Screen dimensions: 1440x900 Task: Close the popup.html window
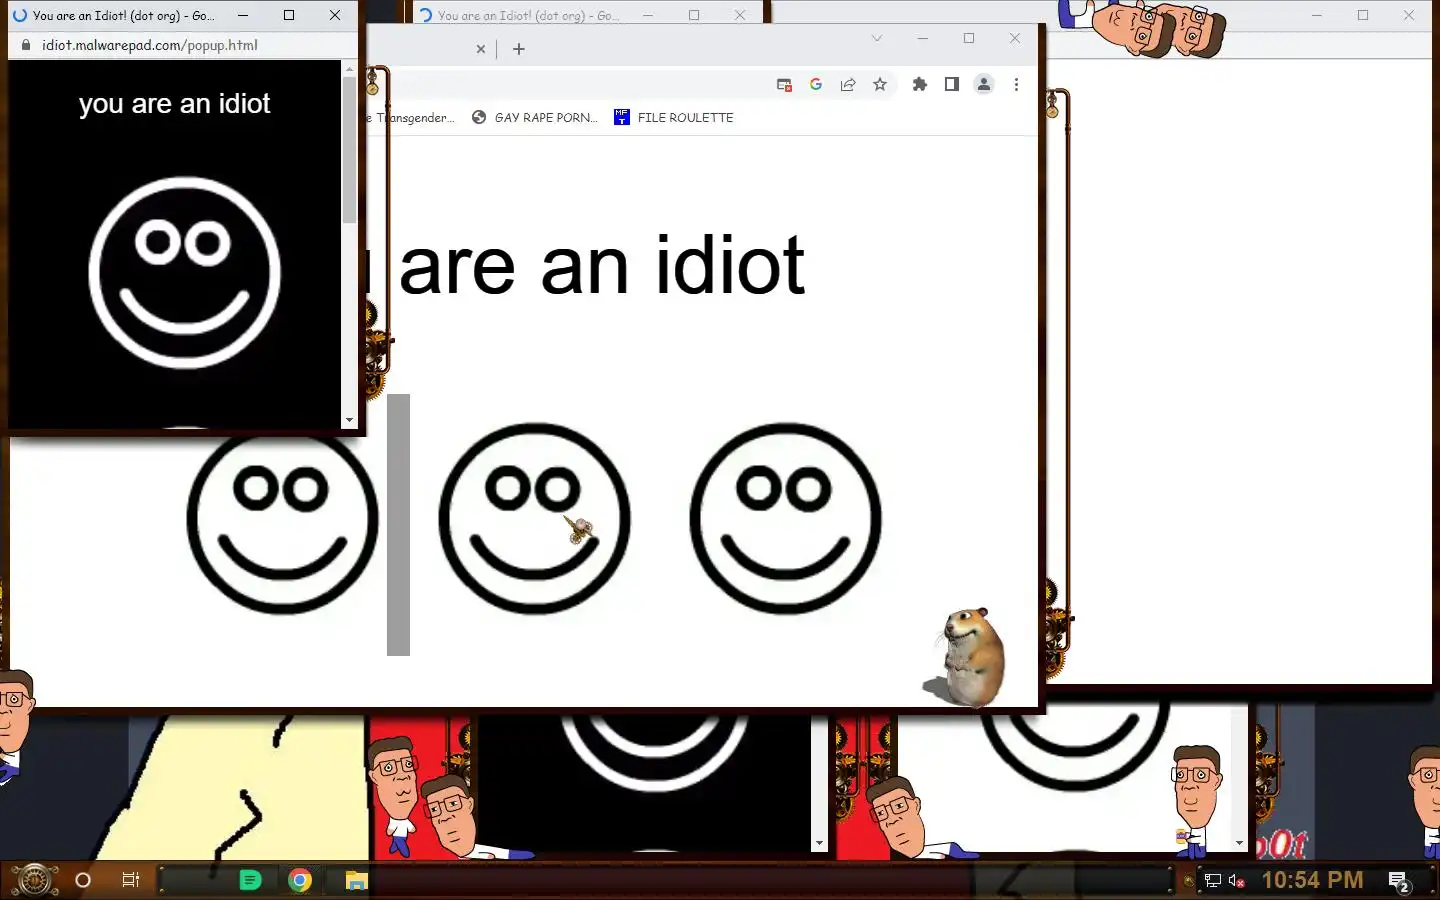335,15
